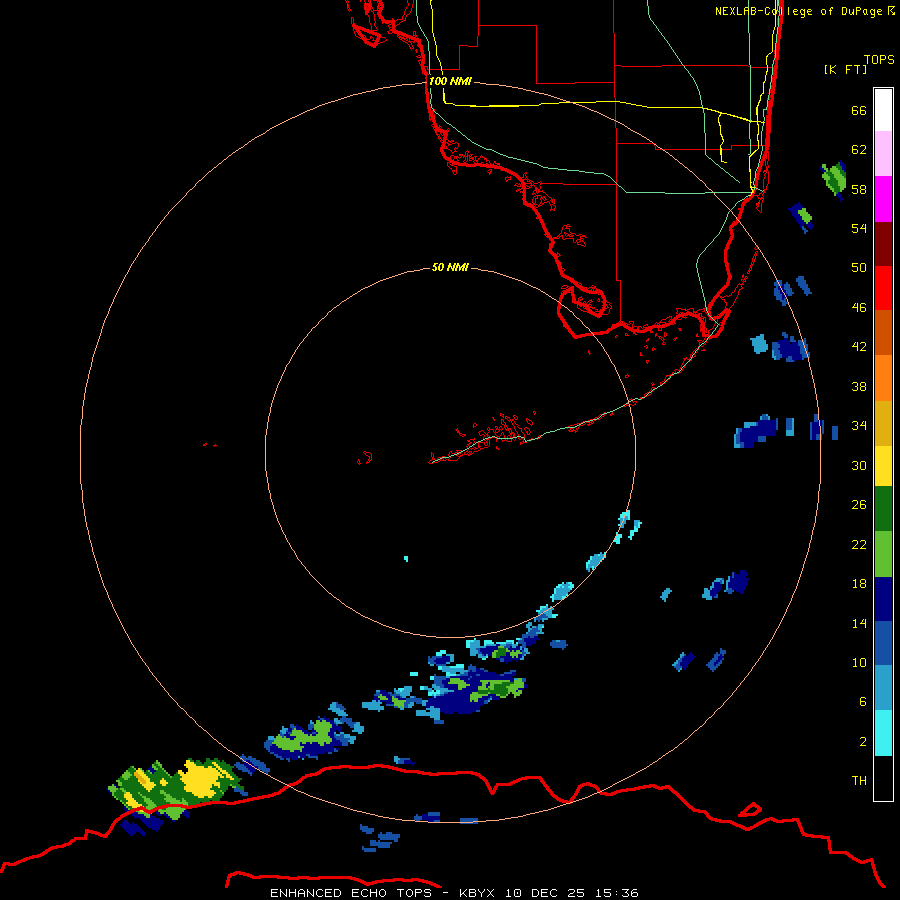Screen dimensions: 900x900
Task: Select the light blue legend swatch
Action: pos(883,688)
